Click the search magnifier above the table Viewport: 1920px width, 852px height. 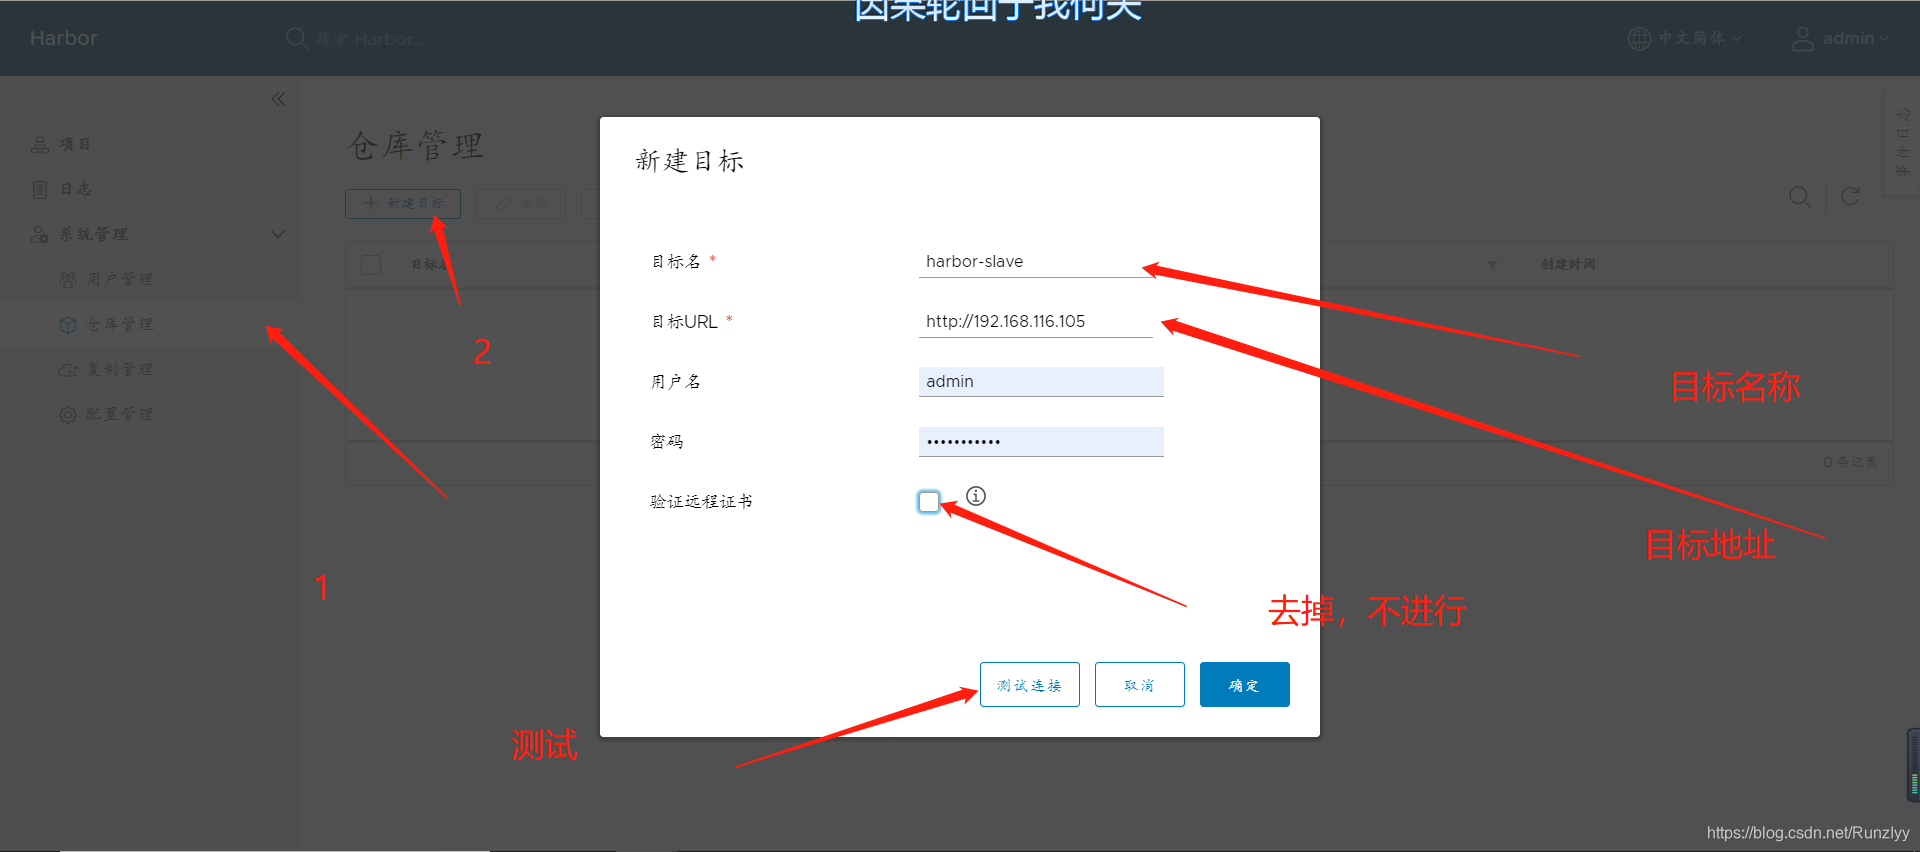point(1800,197)
